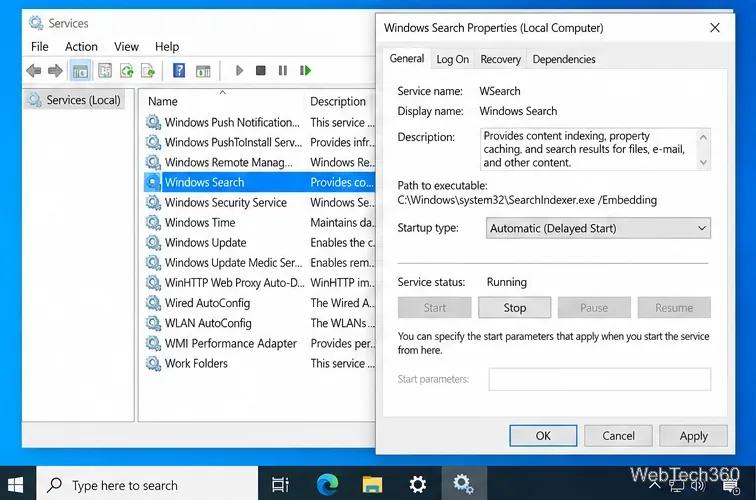Open File Explorer from the taskbar
Image resolution: width=756 pixels, height=500 pixels.
(372, 484)
